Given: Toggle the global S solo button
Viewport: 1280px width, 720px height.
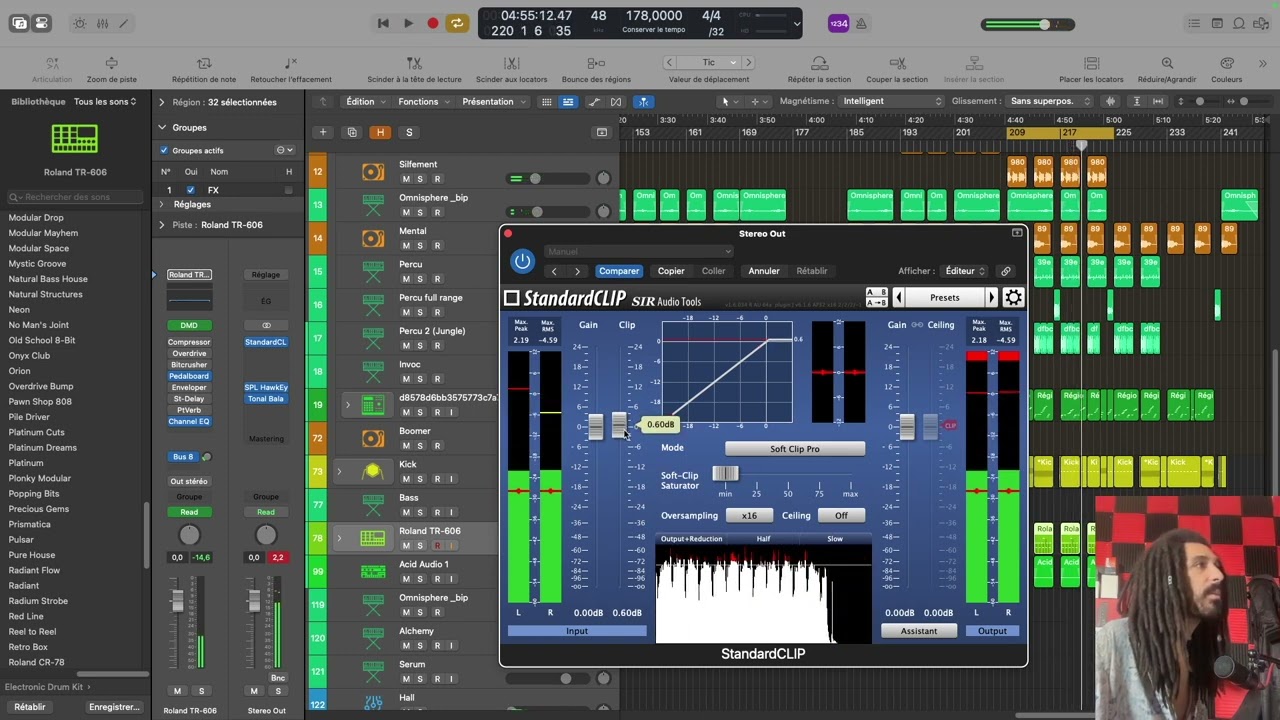Looking at the screenshot, I should [x=409, y=132].
